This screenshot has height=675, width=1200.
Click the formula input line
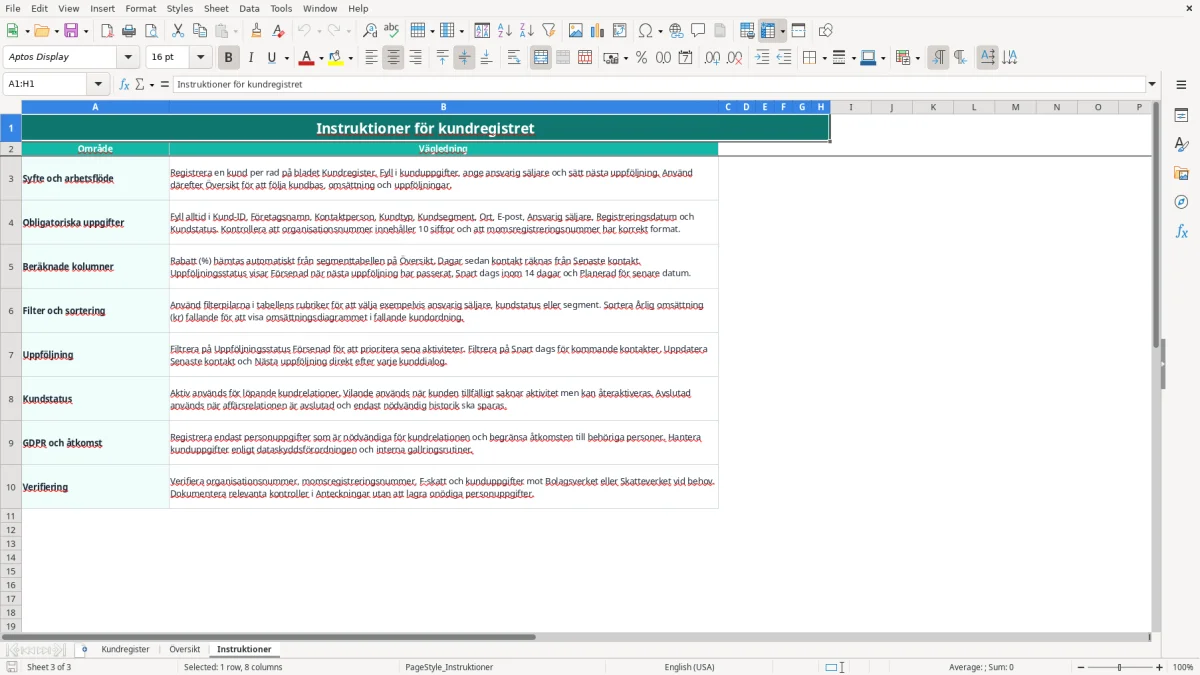click(x=658, y=85)
